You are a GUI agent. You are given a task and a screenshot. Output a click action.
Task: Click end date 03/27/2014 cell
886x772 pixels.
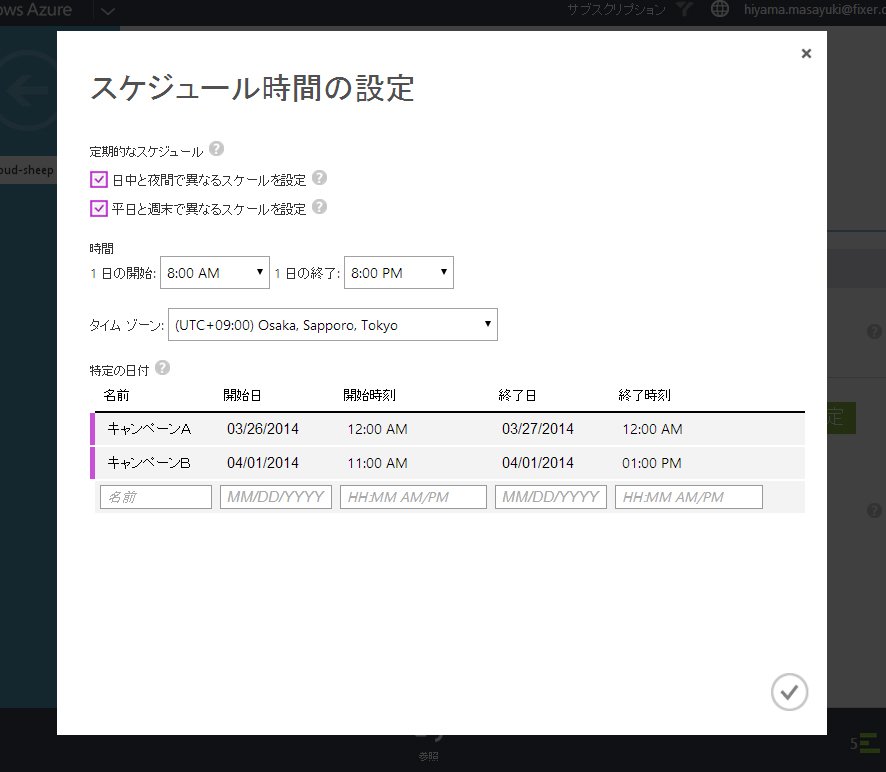[x=538, y=429]
